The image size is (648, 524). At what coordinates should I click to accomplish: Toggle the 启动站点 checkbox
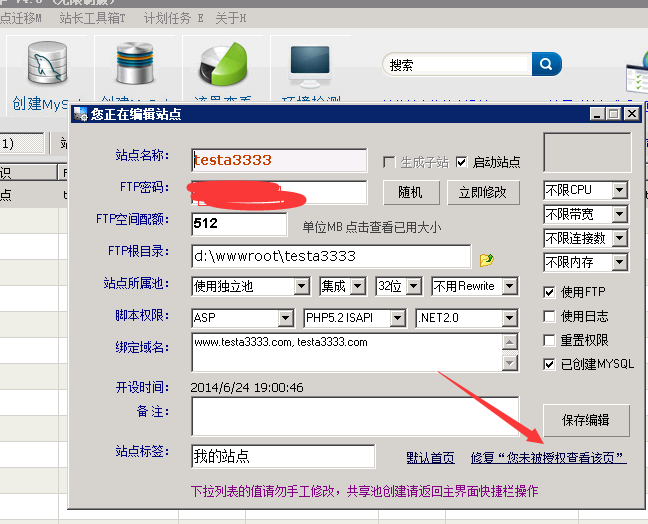click(461, 162)
